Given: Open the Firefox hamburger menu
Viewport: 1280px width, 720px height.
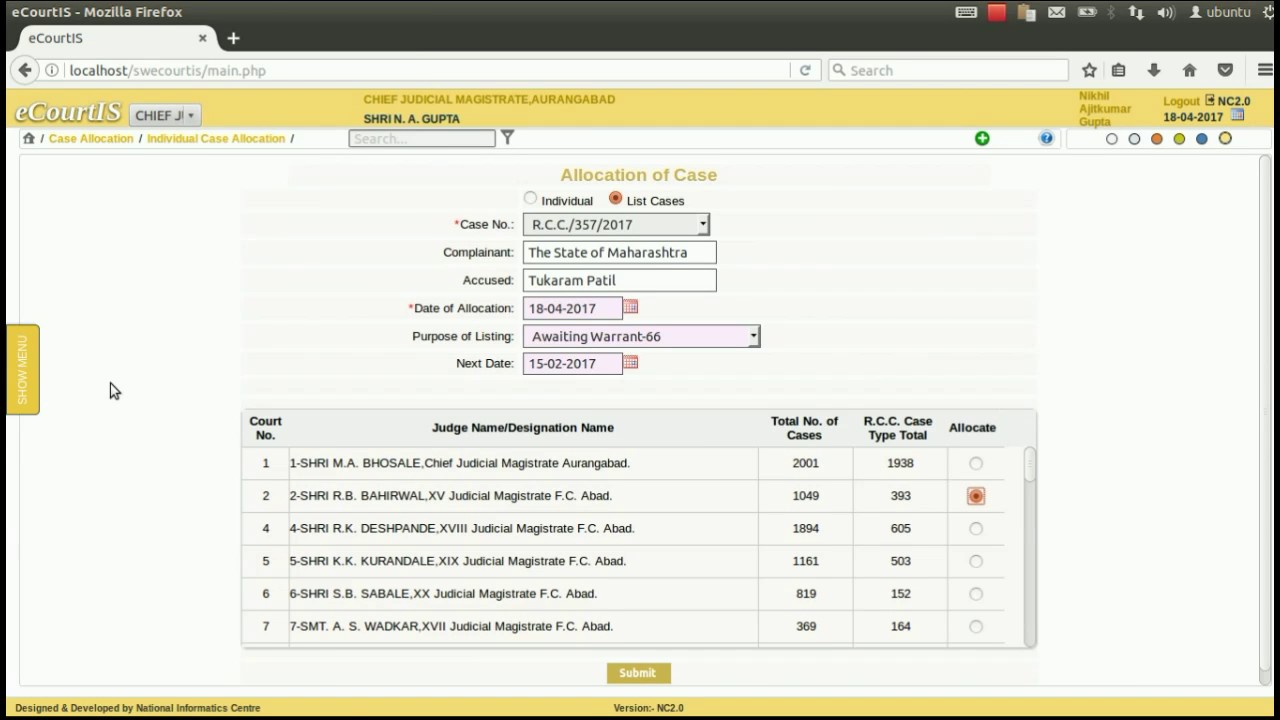Looking at the screenshot, I should pos(1265,70).
